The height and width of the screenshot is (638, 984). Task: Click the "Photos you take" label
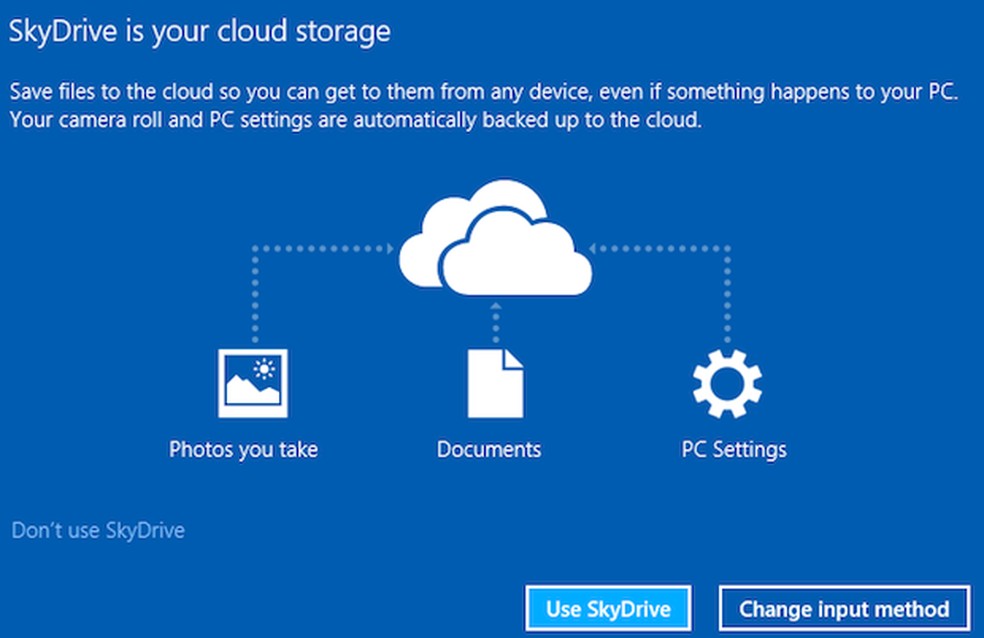[243, 449]
